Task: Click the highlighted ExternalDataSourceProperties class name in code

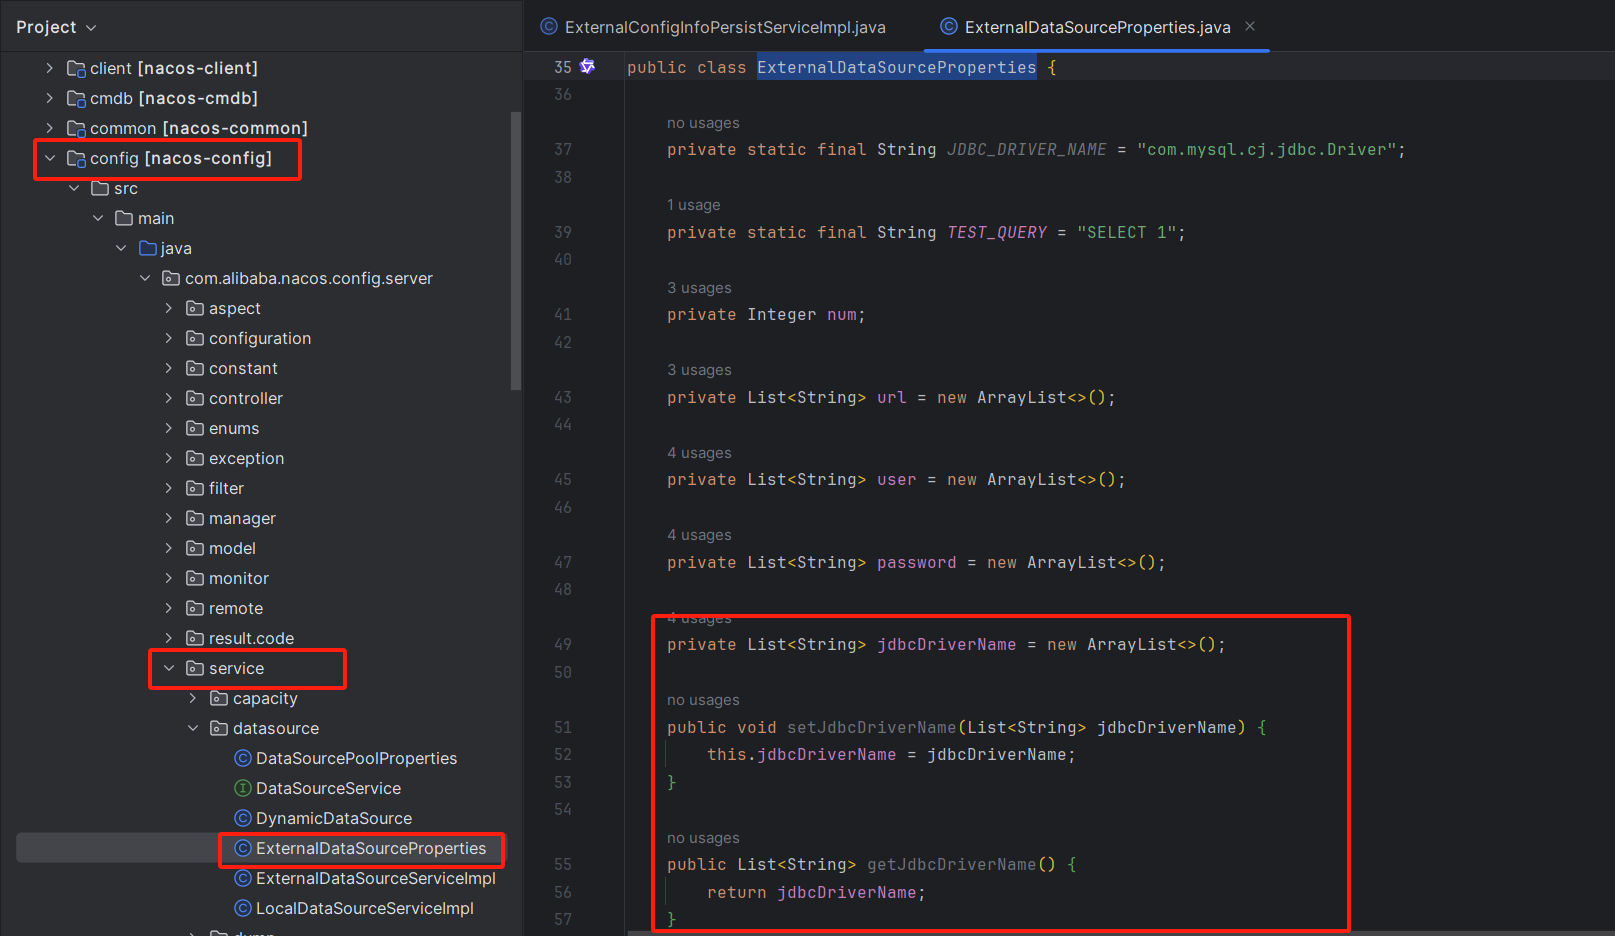Action: click(x=896, y=67)
